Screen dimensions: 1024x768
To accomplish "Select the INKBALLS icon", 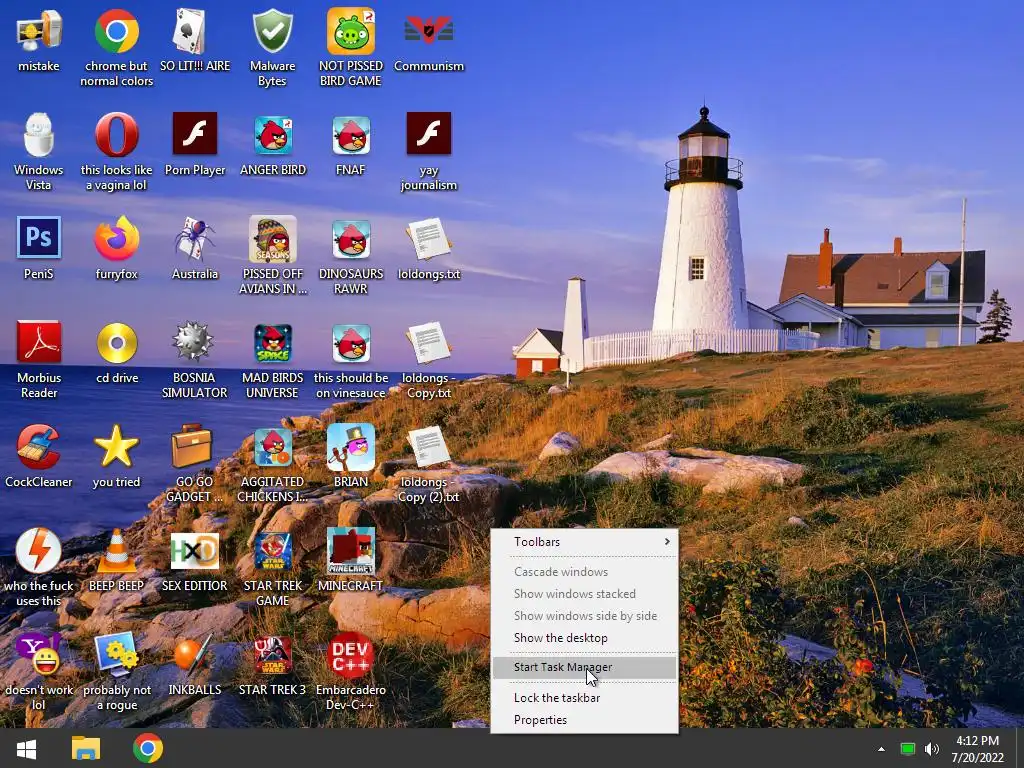I will click(x=193, y=654).
